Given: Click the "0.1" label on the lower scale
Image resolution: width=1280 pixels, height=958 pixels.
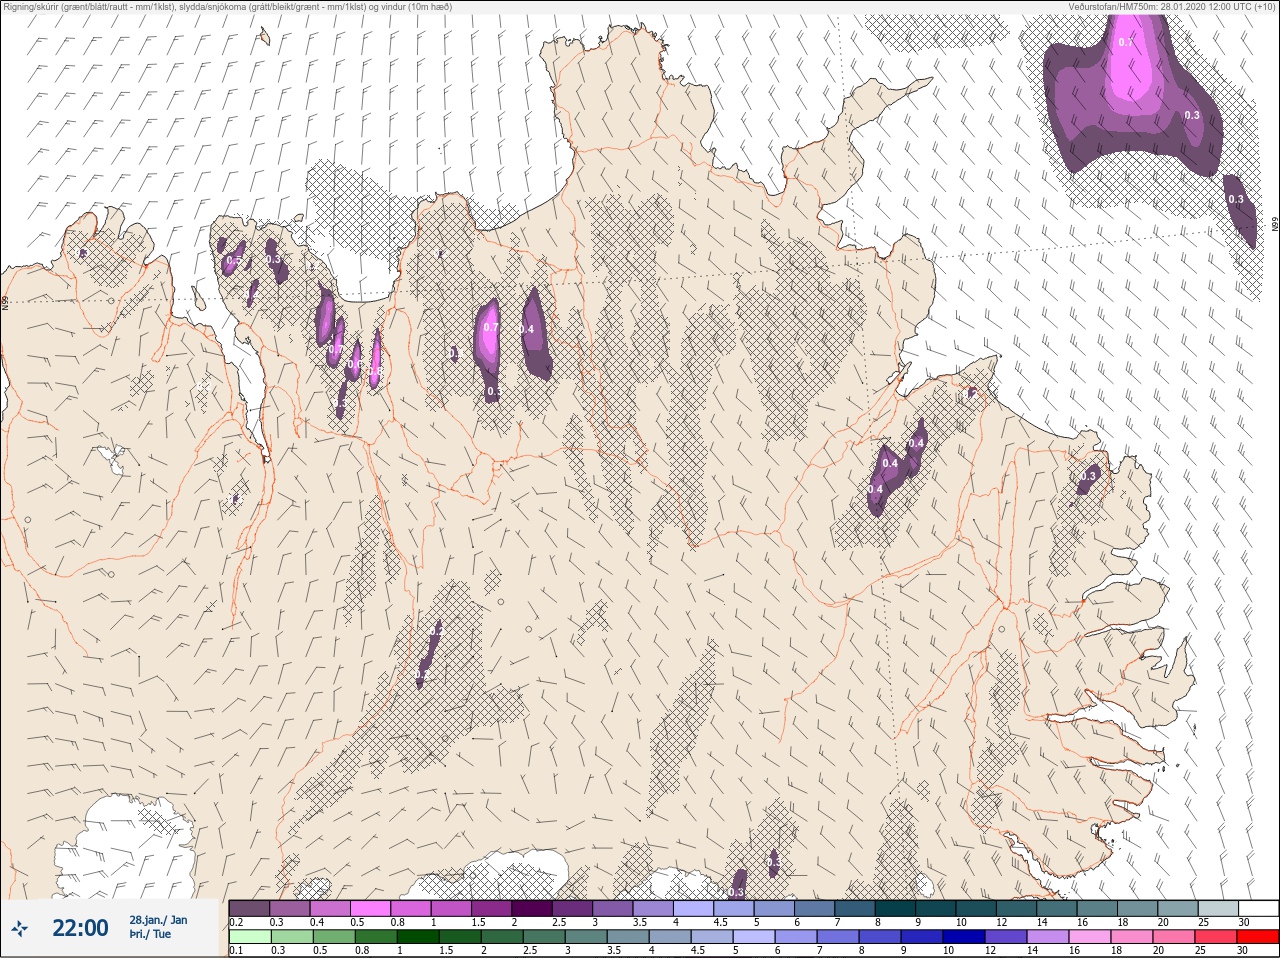Looking at the screenshot, I should tap(236, 950).
